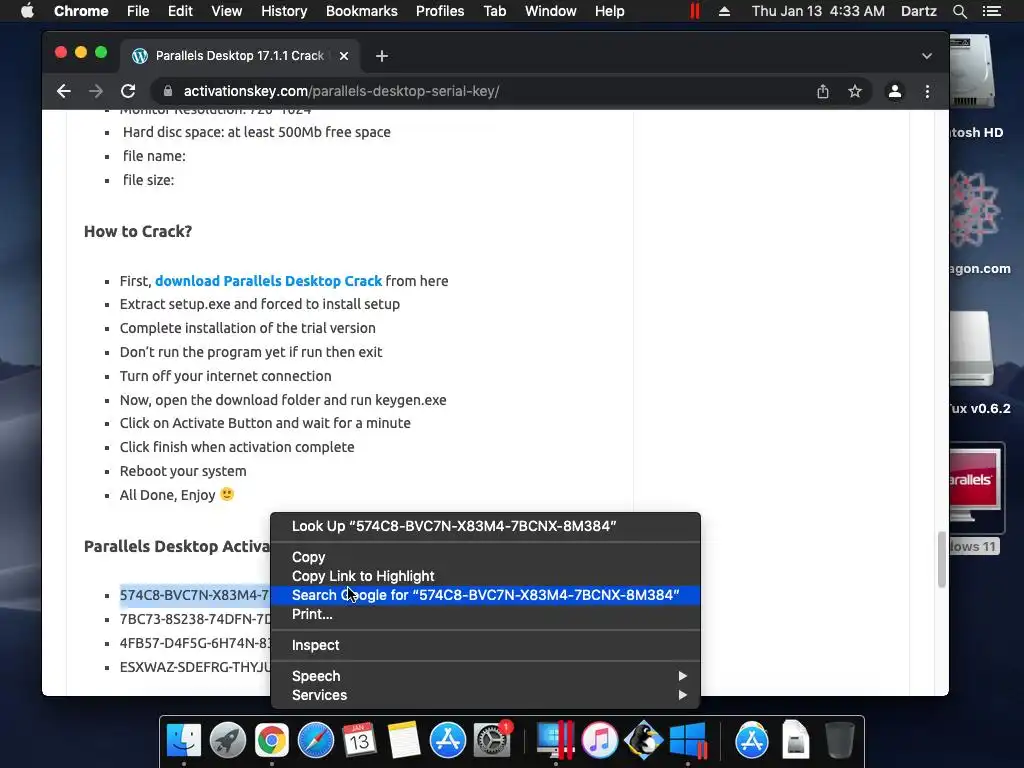Open the Window menu
This screenshot has width=1024, height=768.
click(x=551, y=11)
